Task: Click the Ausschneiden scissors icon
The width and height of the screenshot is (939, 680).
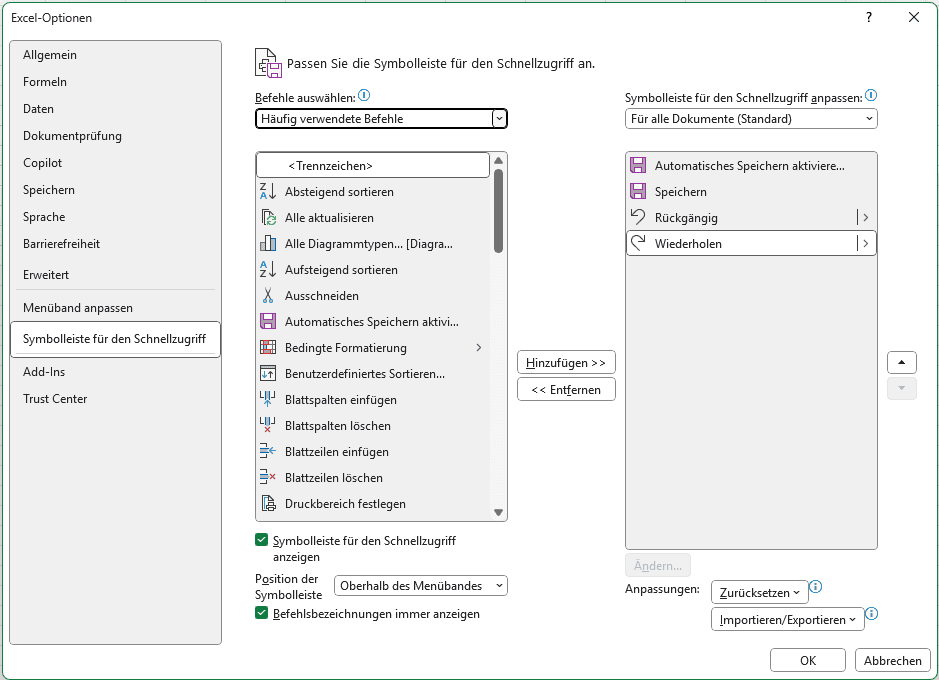Action: pyautogui.click(x=268, y=296)
